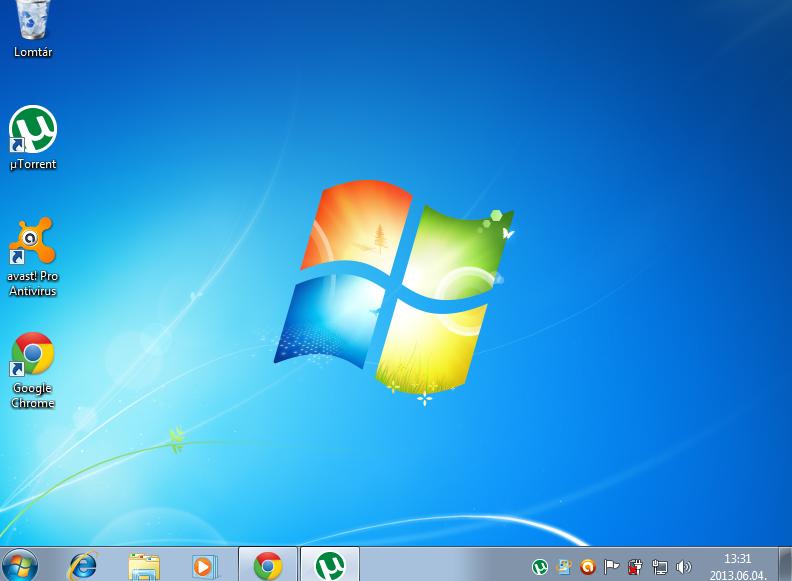Click the Lomtár label text
Image resolution: width=792 pixels, height=581 pixels.
[33, 52]
